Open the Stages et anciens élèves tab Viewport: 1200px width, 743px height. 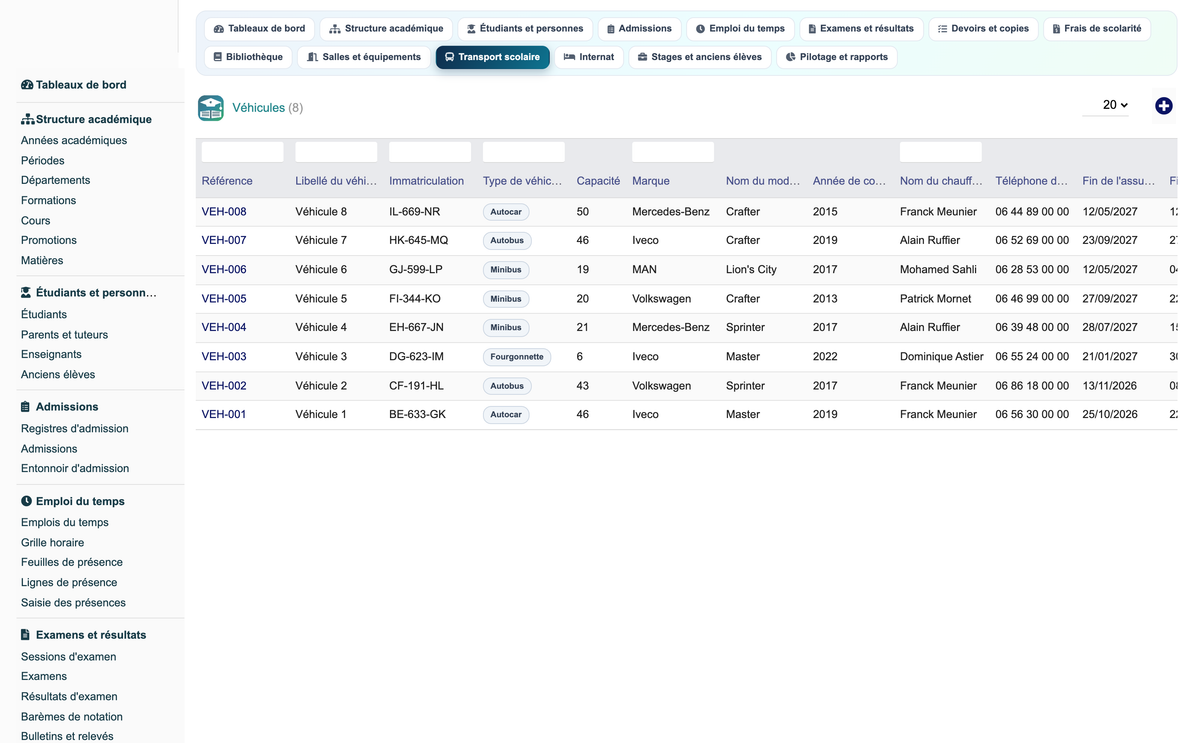click(x=700, y=57)
